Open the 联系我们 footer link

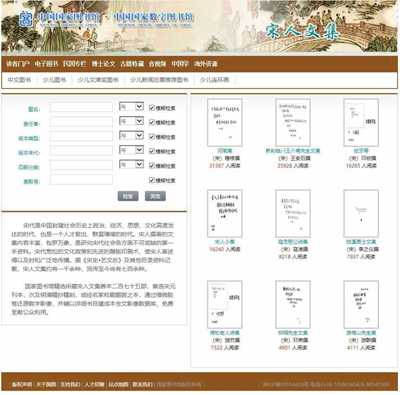tap(142, 384)
